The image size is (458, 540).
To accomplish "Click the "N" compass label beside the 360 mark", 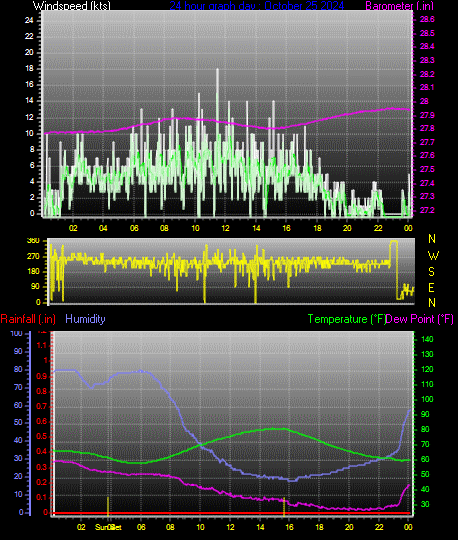I will 432,239.
